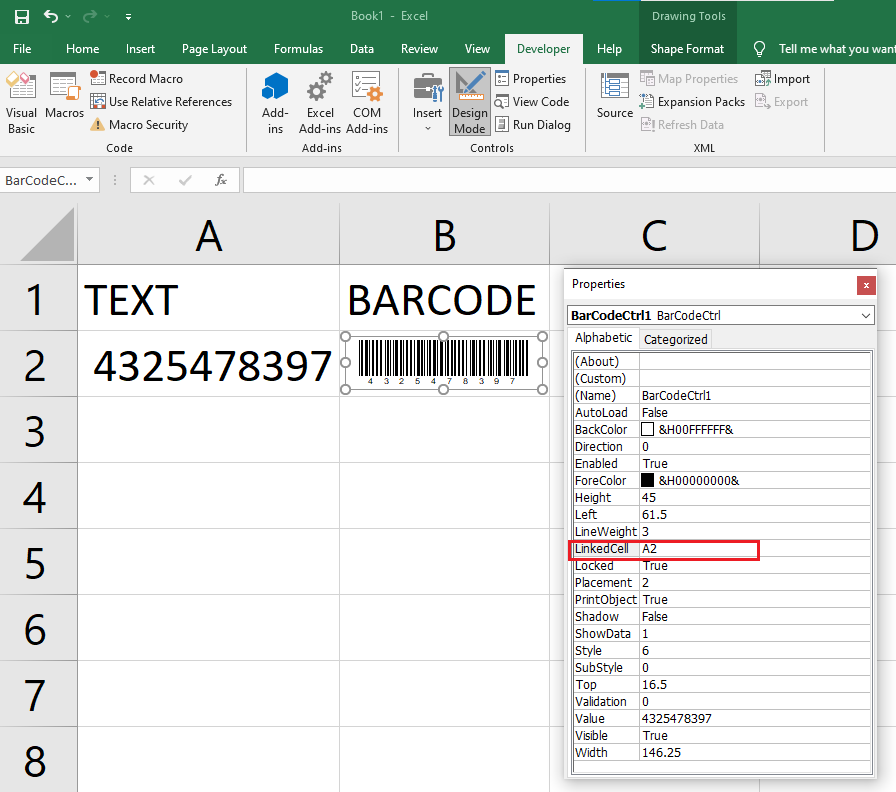This screenshot has width=896, height=792.
Task: Open COM Add-ins dialog
Action: pyautogui.click(x=367, y=103)
